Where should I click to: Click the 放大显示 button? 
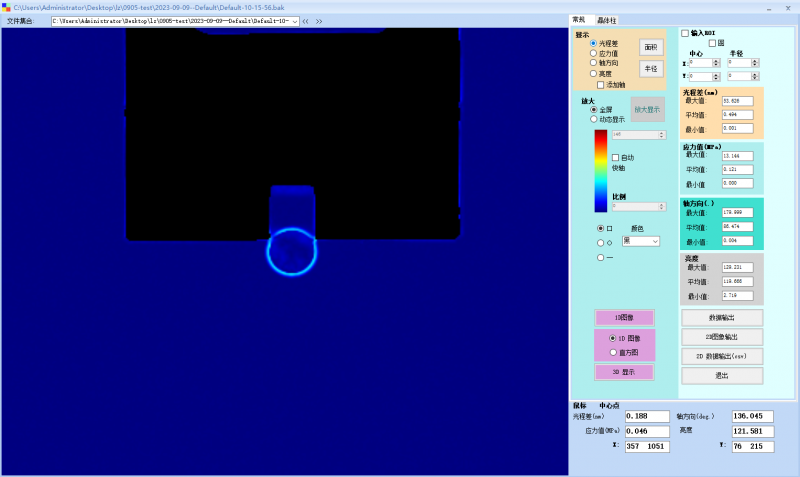click(x=647, y=109)
